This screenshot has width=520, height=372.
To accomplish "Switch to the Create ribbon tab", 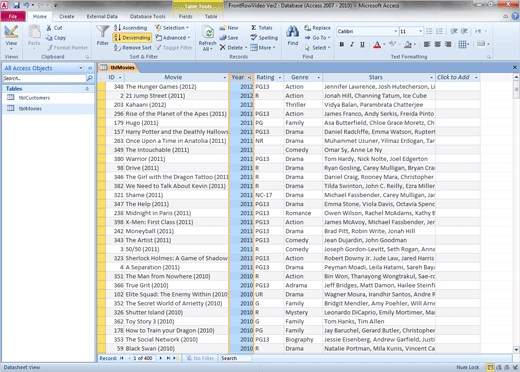I will point(67,16).
